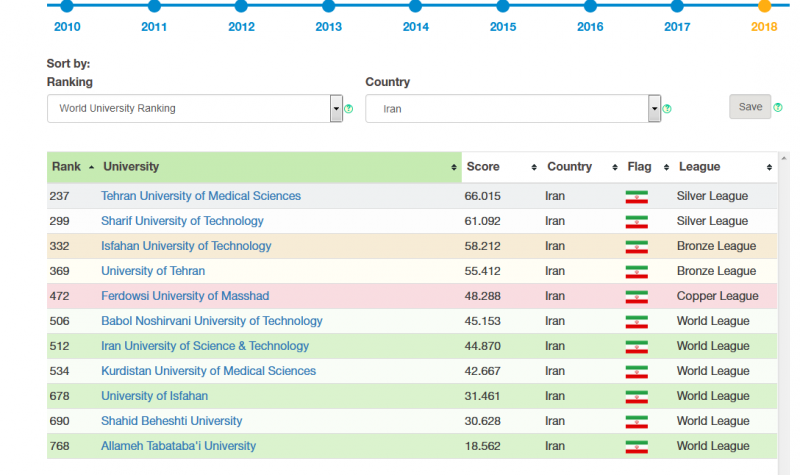Click Iran flag in Babol Noshirvani row

coord(636,322)
